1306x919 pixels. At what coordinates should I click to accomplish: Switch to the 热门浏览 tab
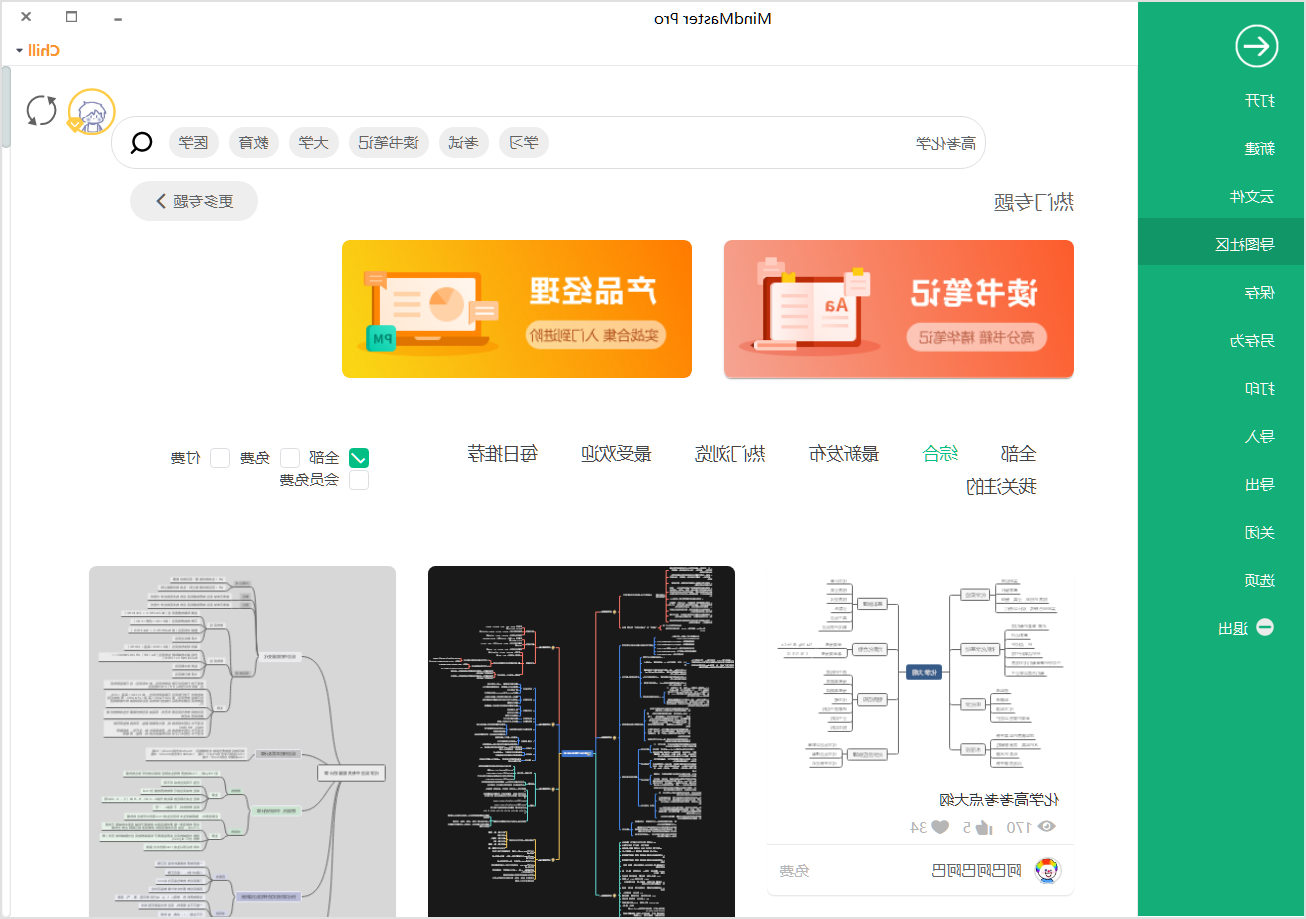click(730, 454)
